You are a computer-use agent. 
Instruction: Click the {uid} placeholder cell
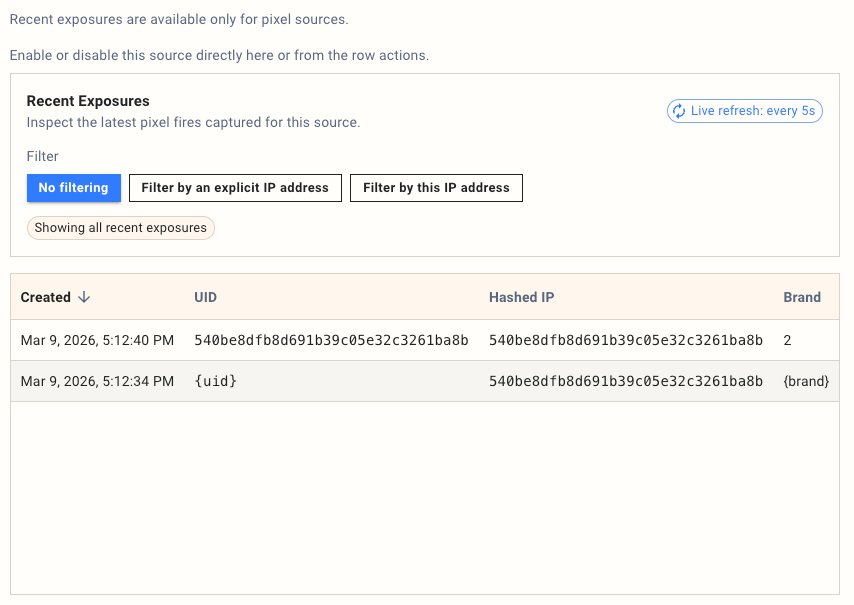[x=215, y=382]
